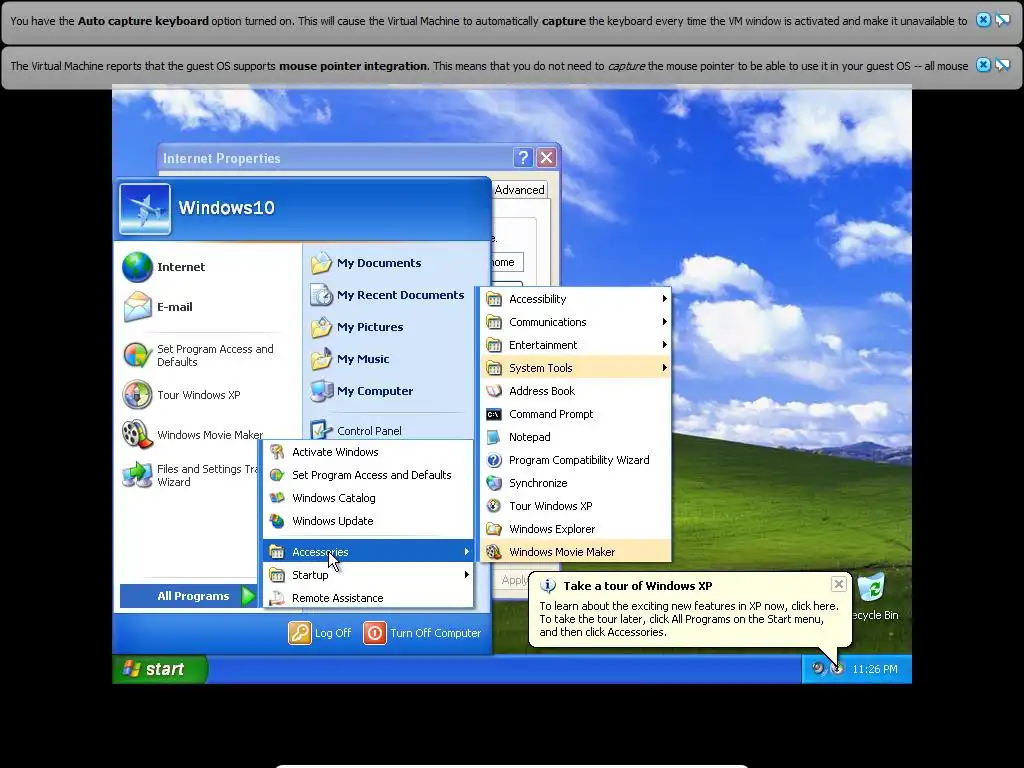Expand the Accessibility folder

(576, 299)
